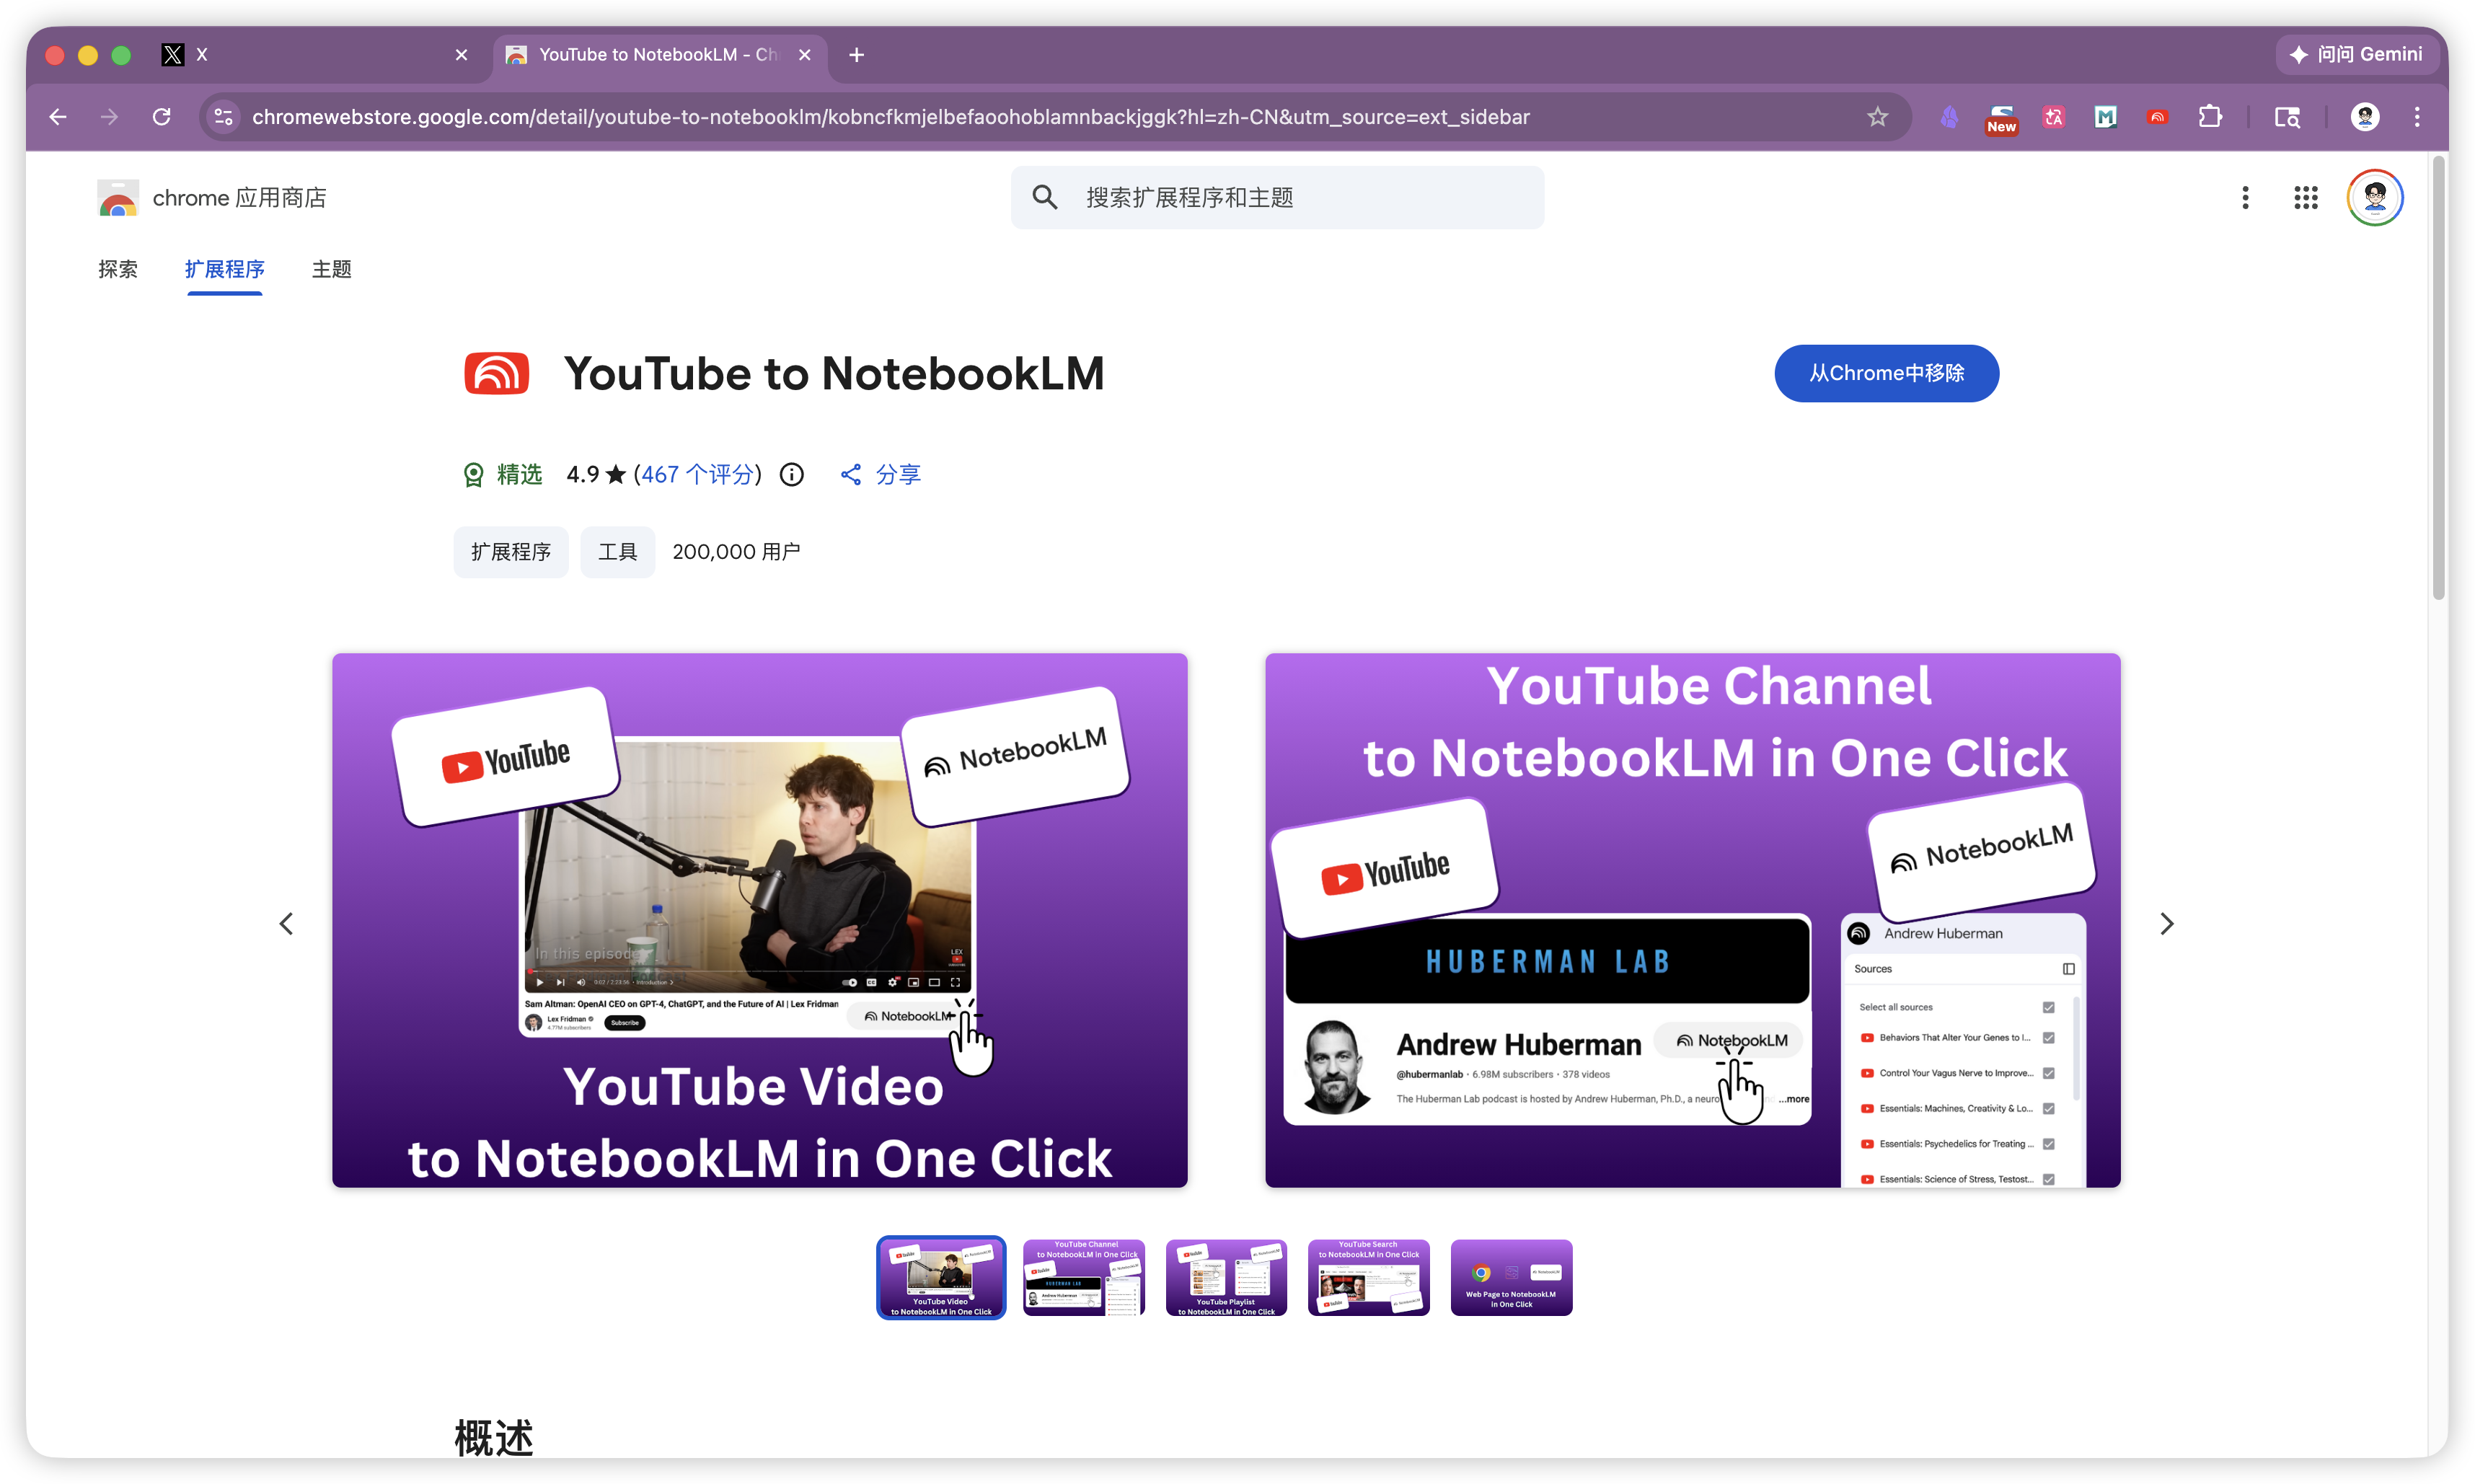Image resolution: width=2475 pixels, height=1484 pixels.
Task: Select the YouTube to NotebookLM tab
Action: coord(660,55)
